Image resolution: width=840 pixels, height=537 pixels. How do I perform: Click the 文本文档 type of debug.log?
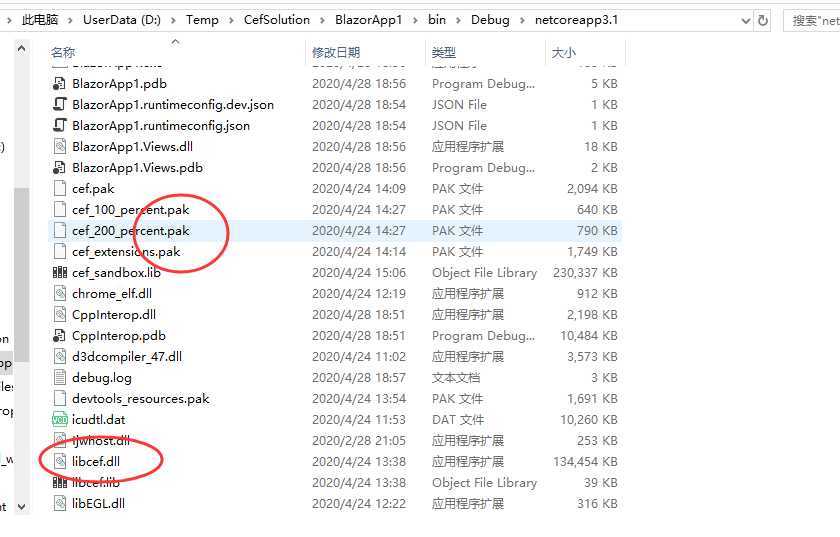456,378
